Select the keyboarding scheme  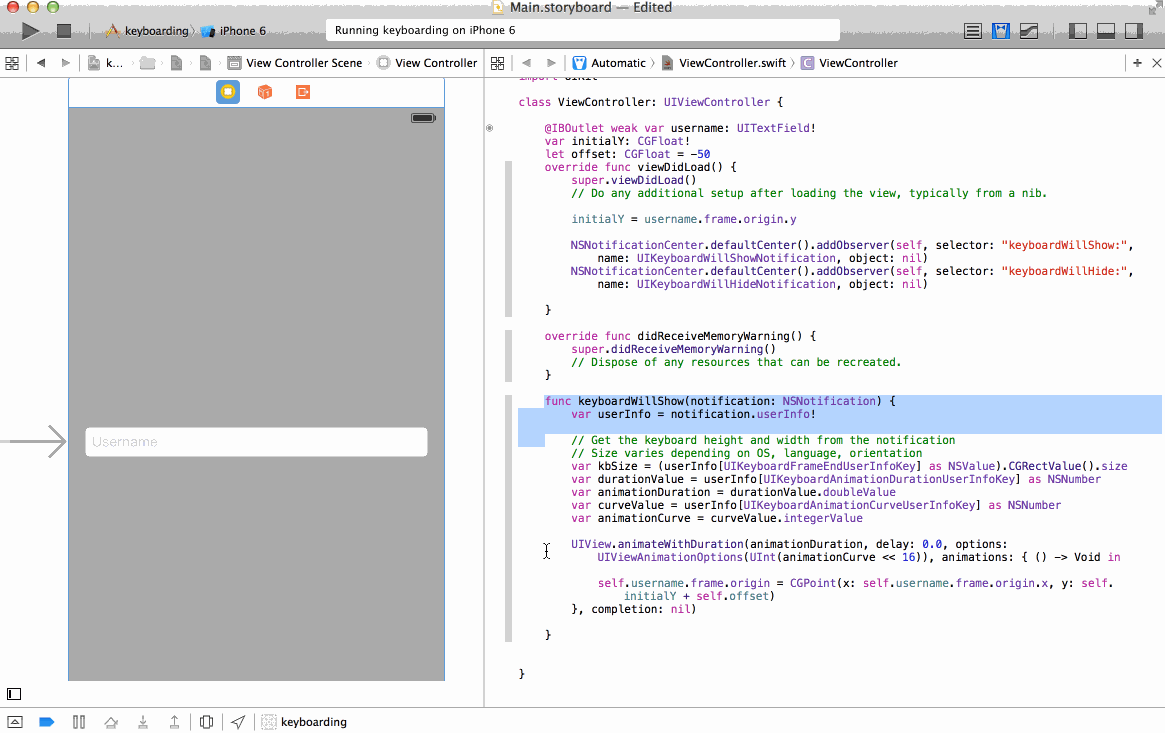(147, 30)
